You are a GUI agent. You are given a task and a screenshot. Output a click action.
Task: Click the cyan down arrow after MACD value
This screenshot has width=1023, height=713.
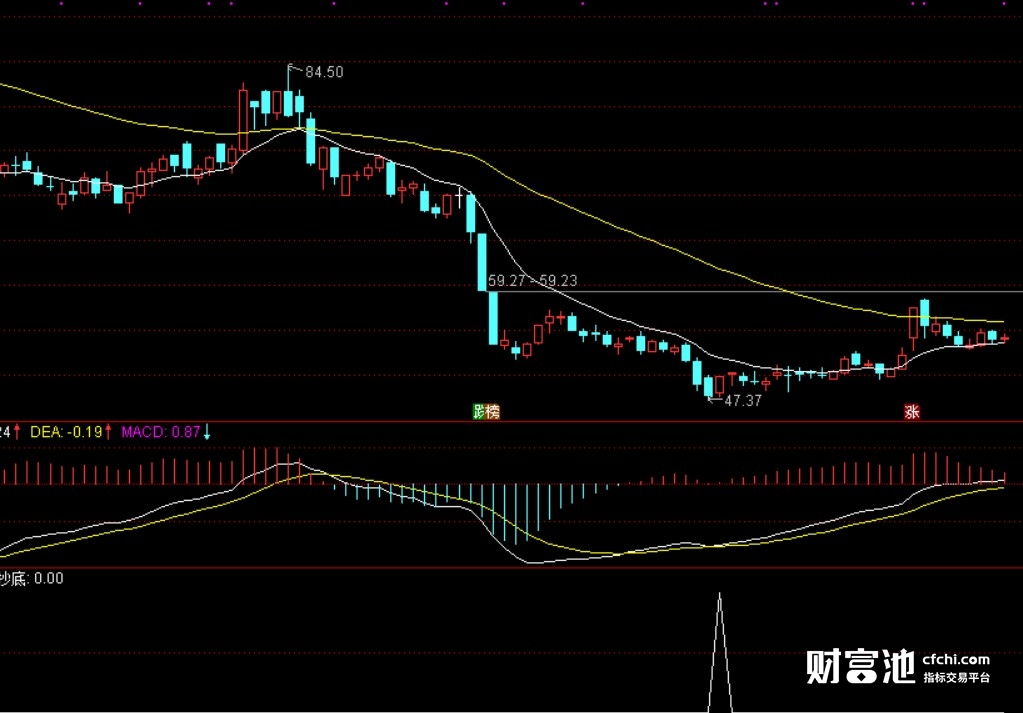(207, 432)
